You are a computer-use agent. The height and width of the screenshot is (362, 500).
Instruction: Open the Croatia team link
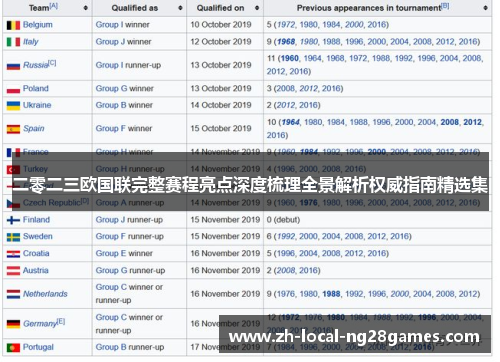point(36,253)
